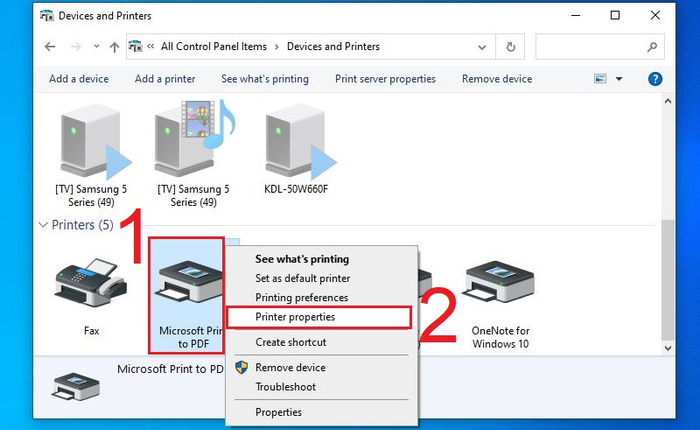Click the shield icon beside Remove device
Image resolution: width=700 pixels, height=430 pixels.
[242, 367]
